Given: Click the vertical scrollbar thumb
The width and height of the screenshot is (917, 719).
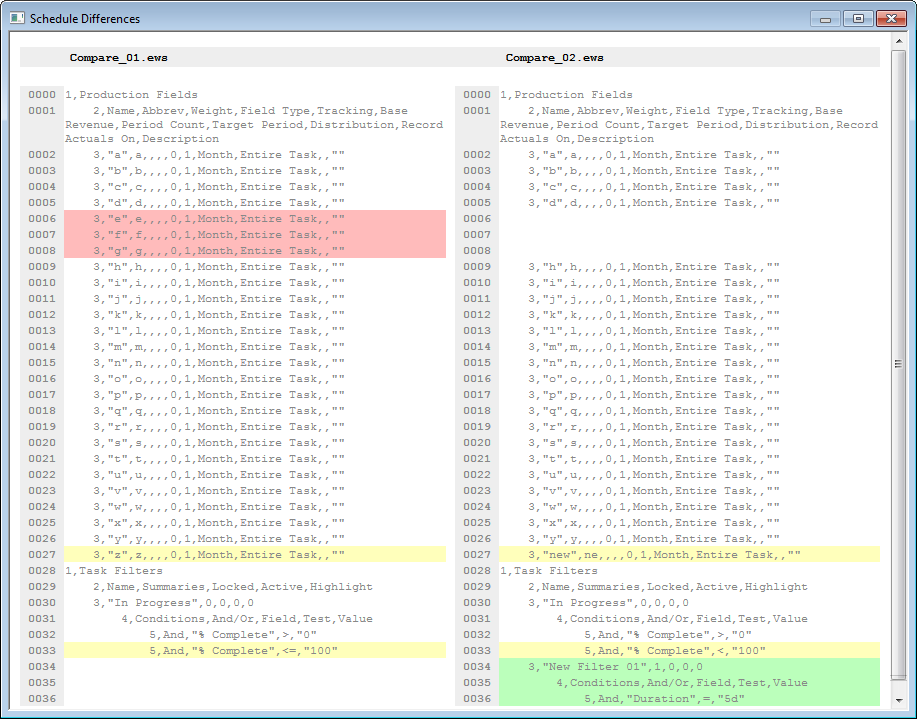Looking at the screenshot, I should pos(897,365).
